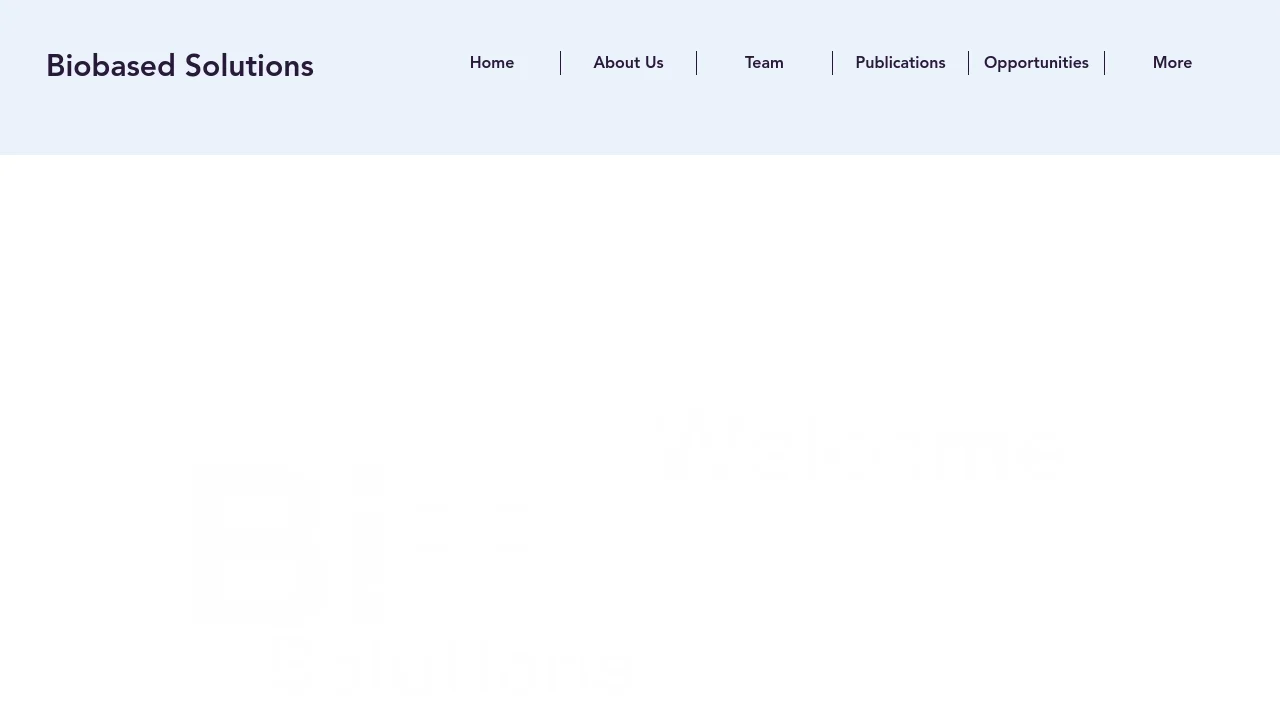Viewport: 1280px width, 720px height.
Task: Go to the Home page
Action: (492, 63)
